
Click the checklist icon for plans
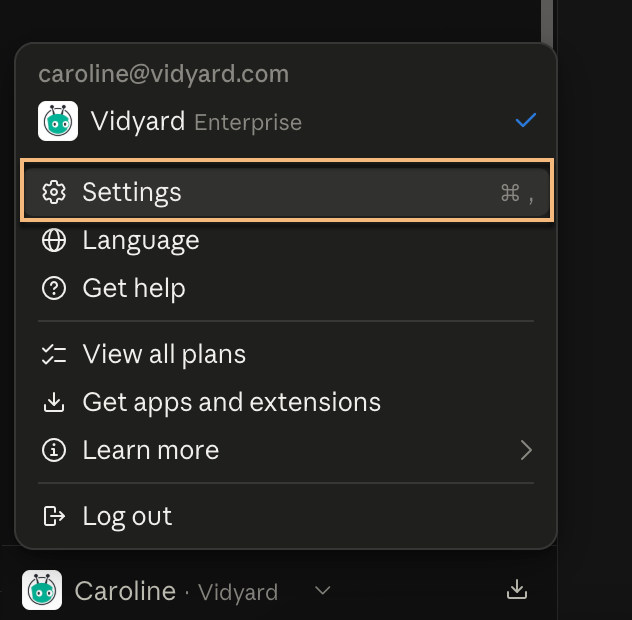coord(54,354)
